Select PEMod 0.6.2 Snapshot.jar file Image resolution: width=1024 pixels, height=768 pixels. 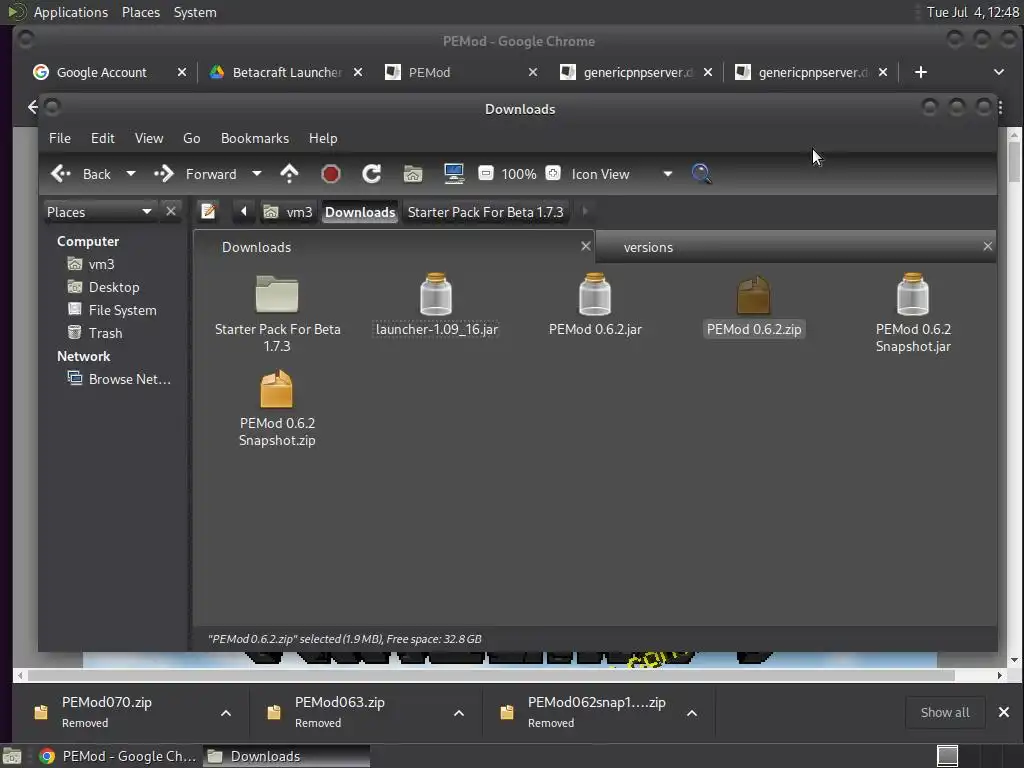(x=913, y=313)
